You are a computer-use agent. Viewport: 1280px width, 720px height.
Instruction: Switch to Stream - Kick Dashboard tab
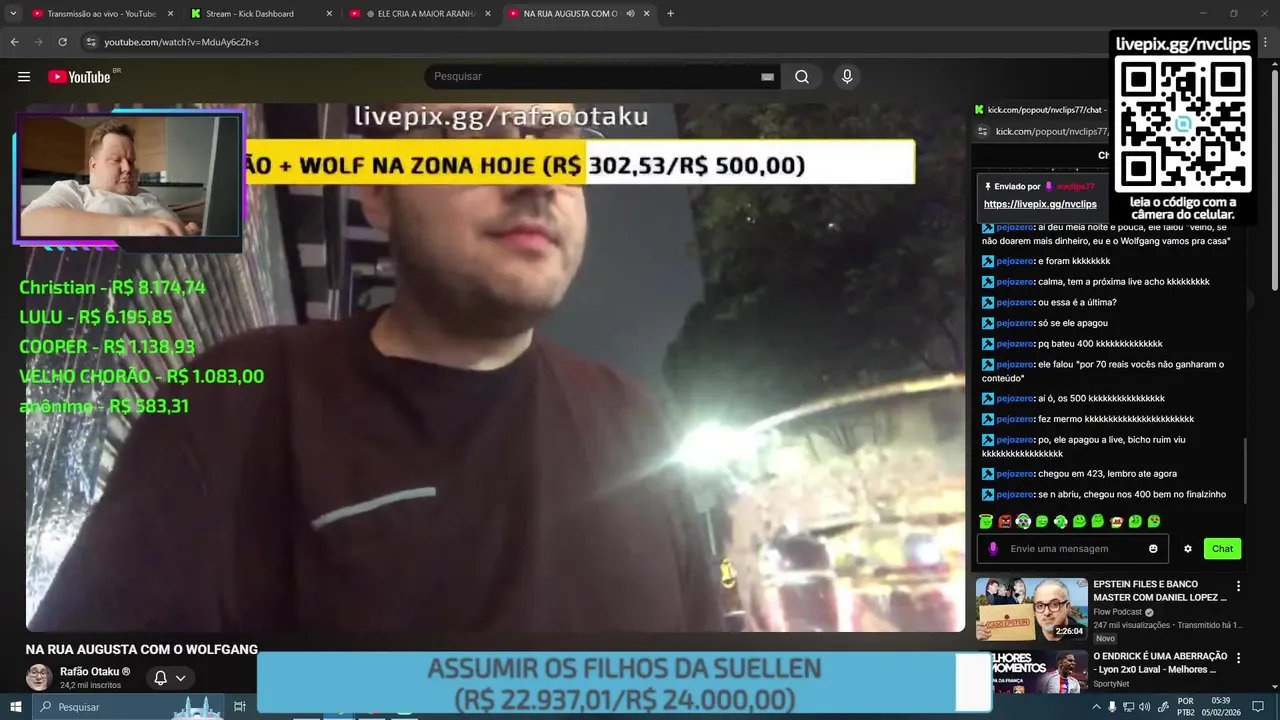point(262,14)
